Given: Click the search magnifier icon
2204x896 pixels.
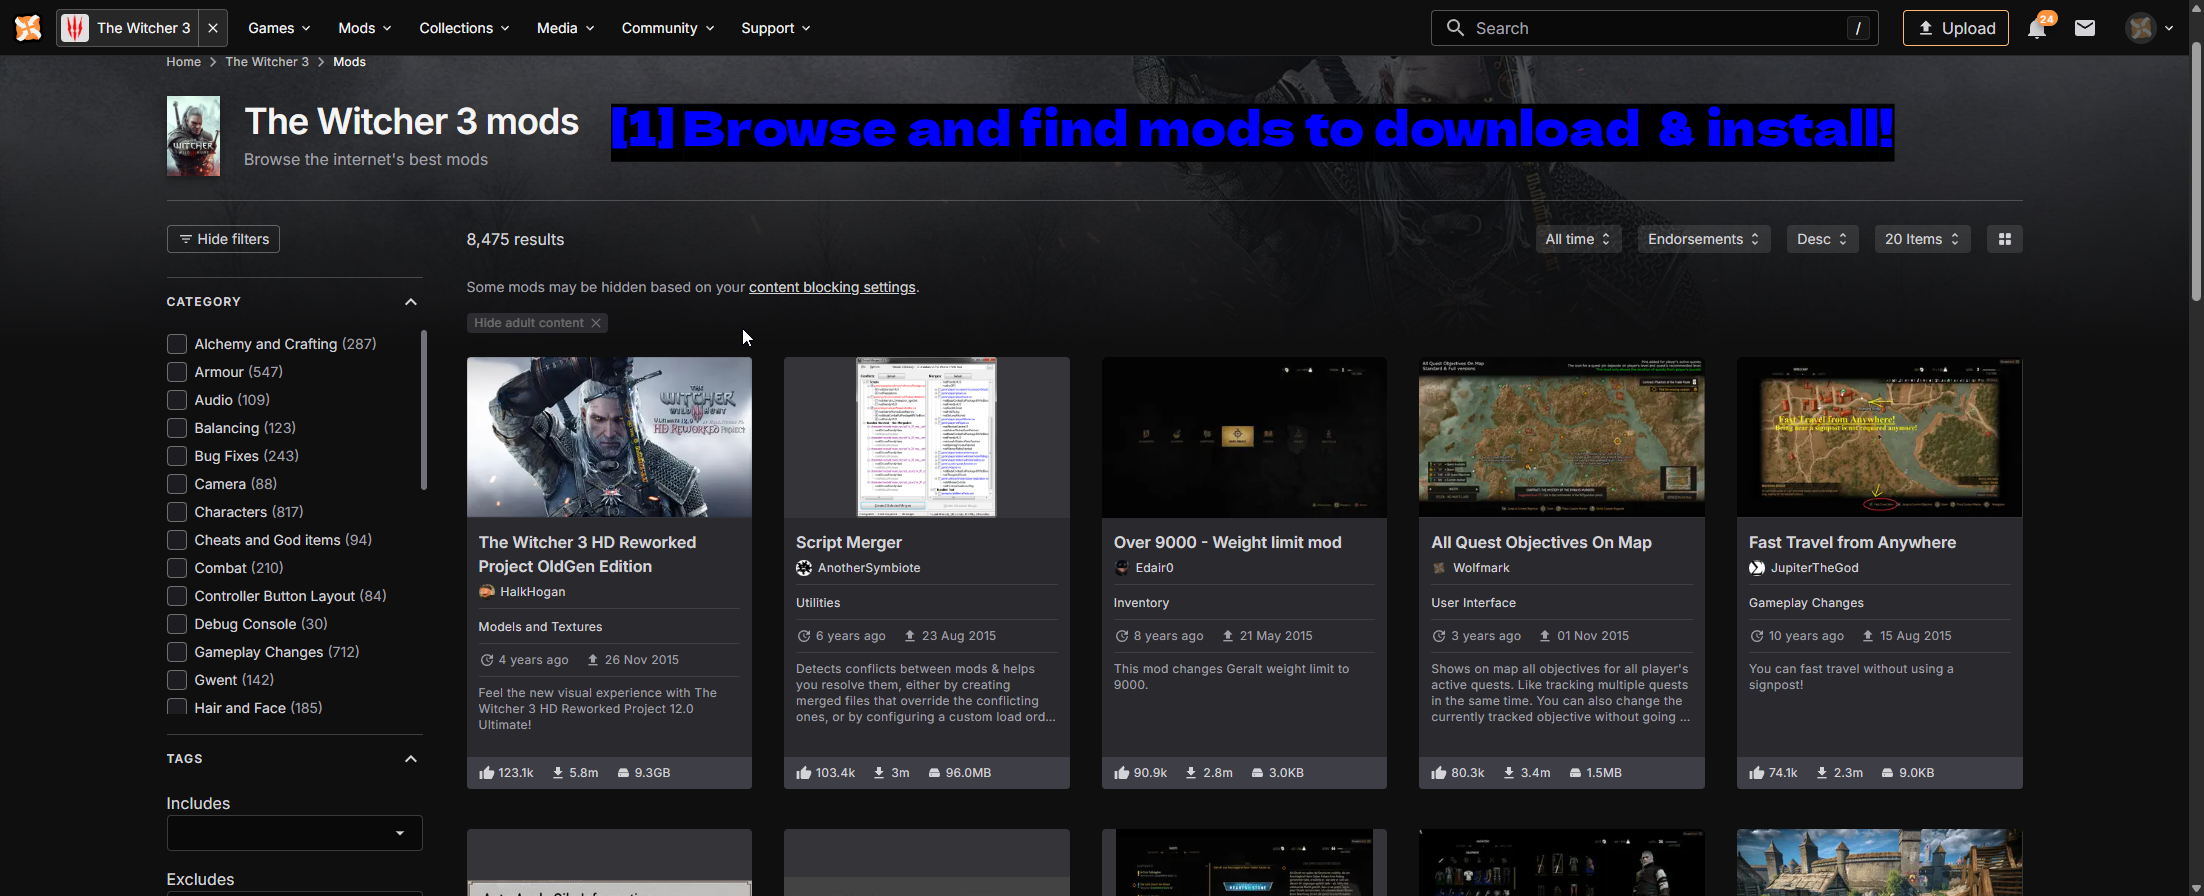Looking at the screenshot, I should pyautogui.click(x=1456, y=28).
